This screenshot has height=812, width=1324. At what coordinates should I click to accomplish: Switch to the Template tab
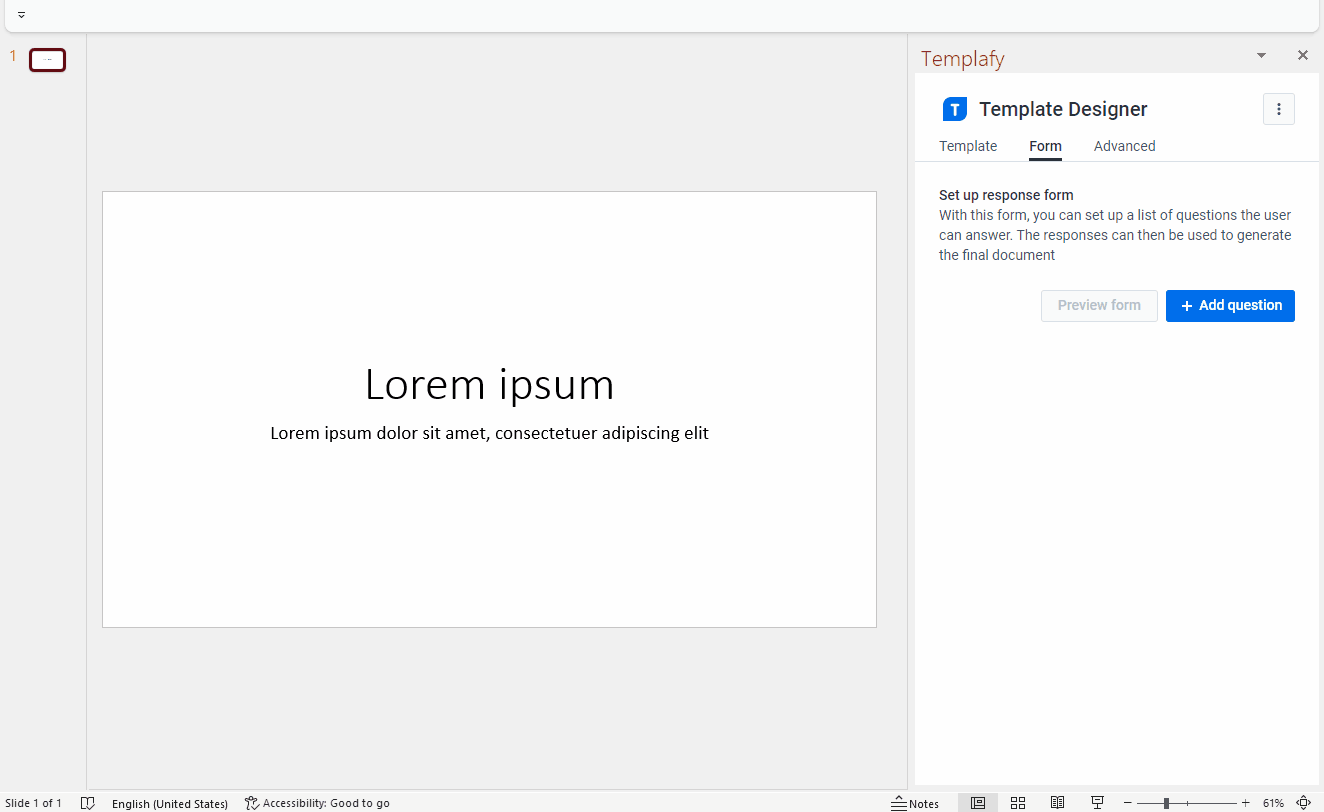[x=967, y=146]
